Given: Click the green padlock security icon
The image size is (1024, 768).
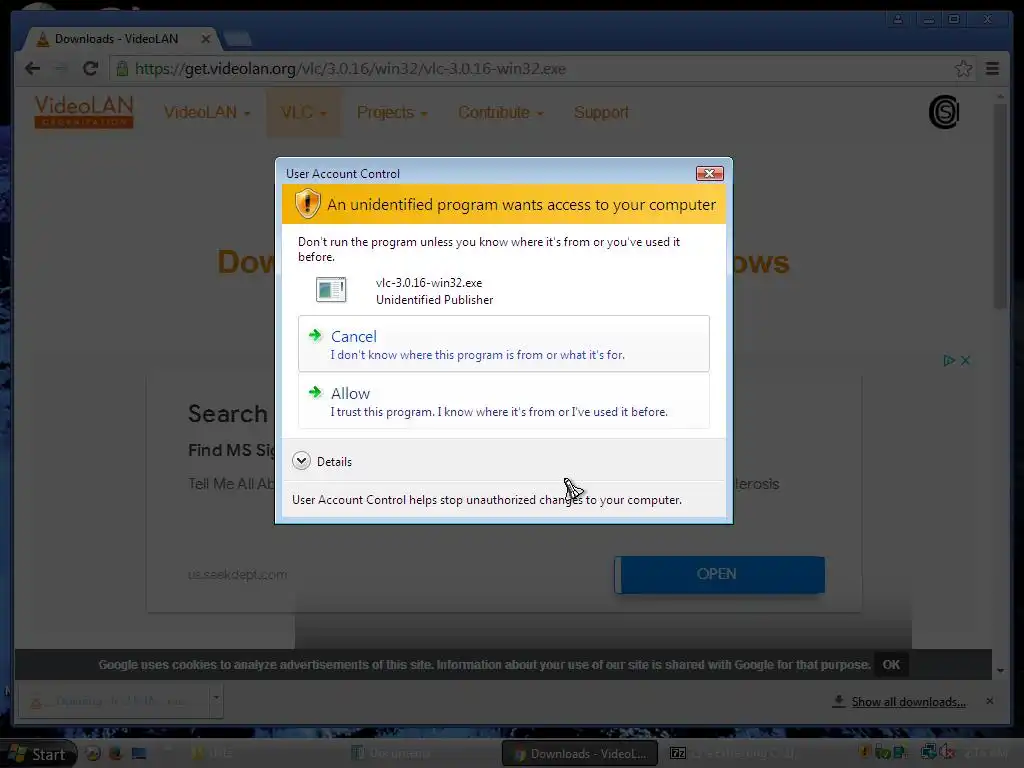Looking at the screenshot, I should [122, 69].
